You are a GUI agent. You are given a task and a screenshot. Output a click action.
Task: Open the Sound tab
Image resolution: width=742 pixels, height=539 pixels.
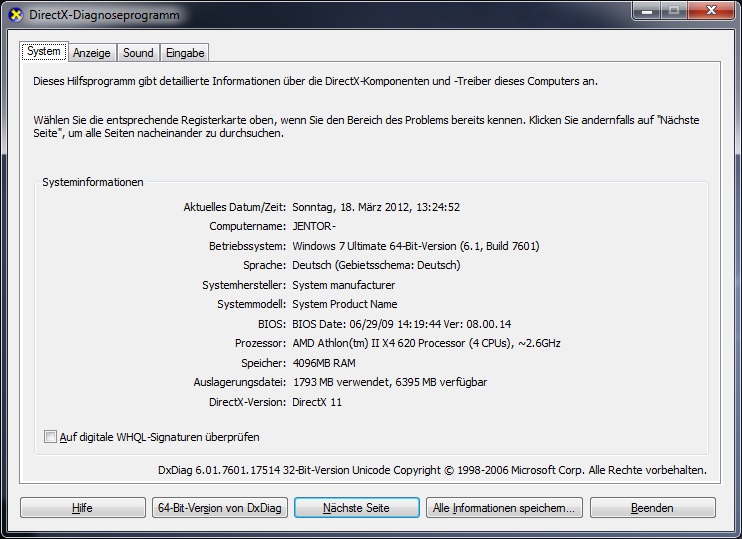tap(138, 53)
